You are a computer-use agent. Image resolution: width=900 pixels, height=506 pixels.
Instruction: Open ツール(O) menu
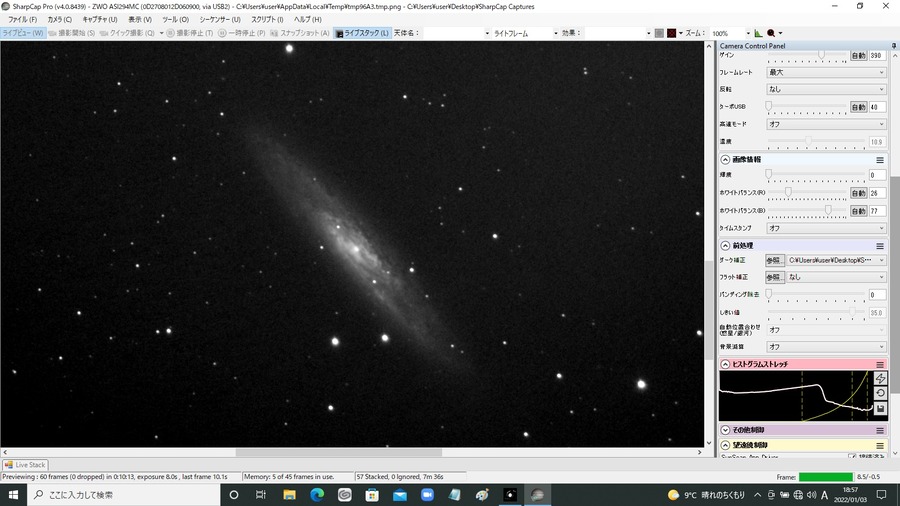tap(176, 19)
